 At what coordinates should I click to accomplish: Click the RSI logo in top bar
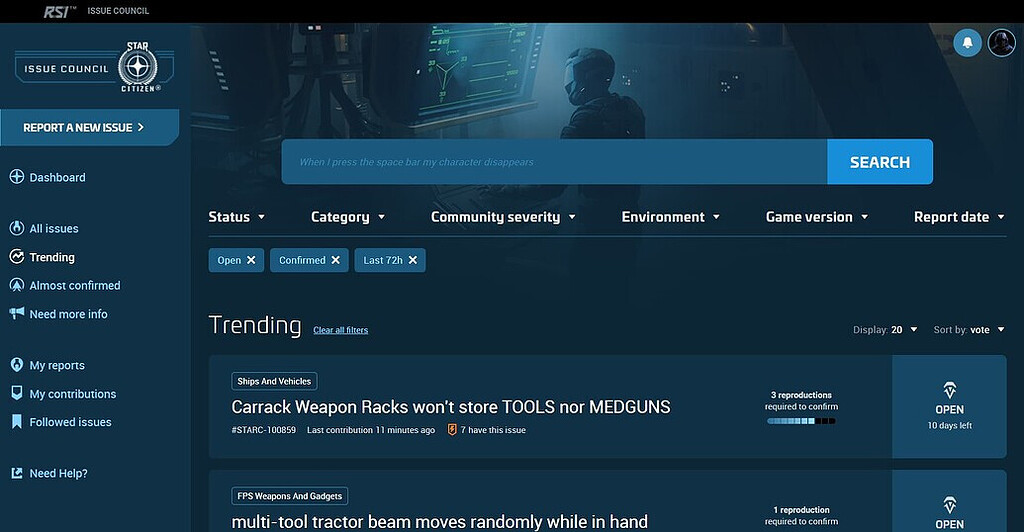click(59, 11)
